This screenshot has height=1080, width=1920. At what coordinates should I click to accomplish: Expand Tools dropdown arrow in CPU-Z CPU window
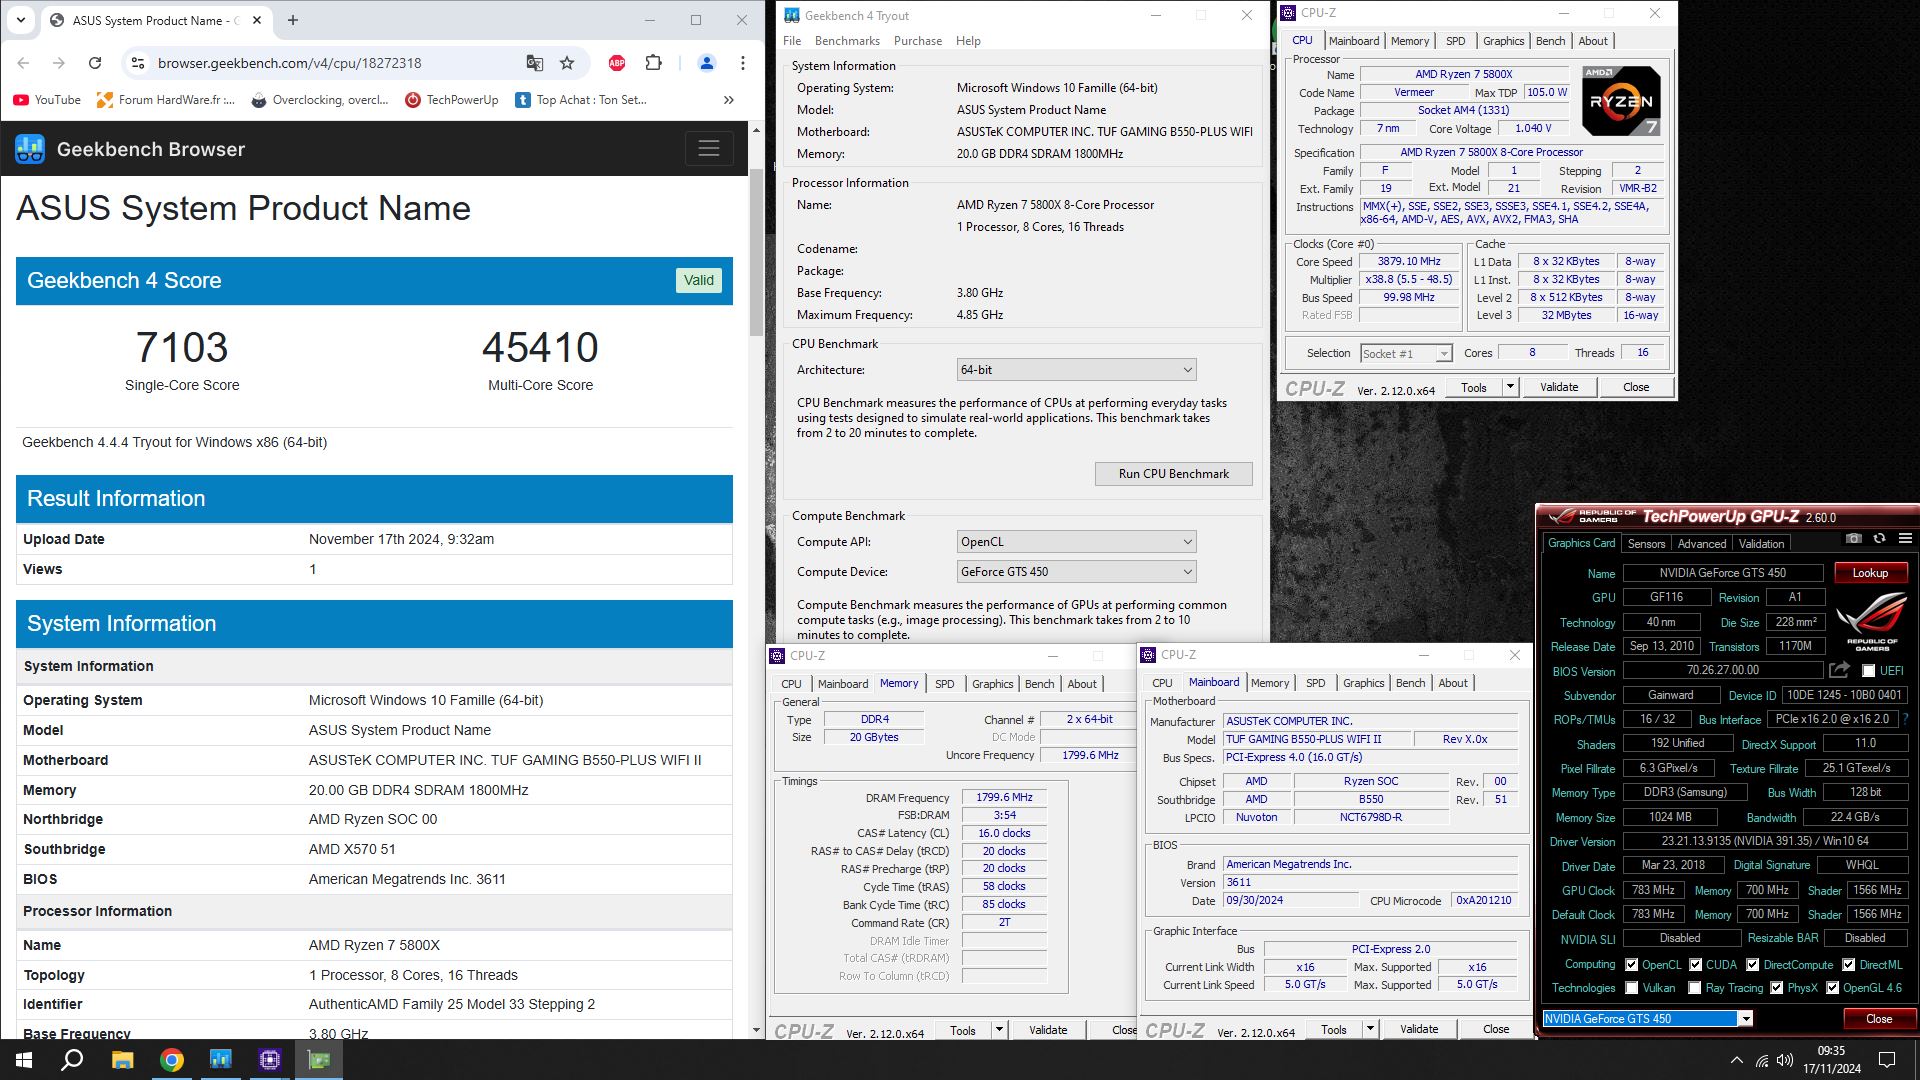click(1510, 387)
